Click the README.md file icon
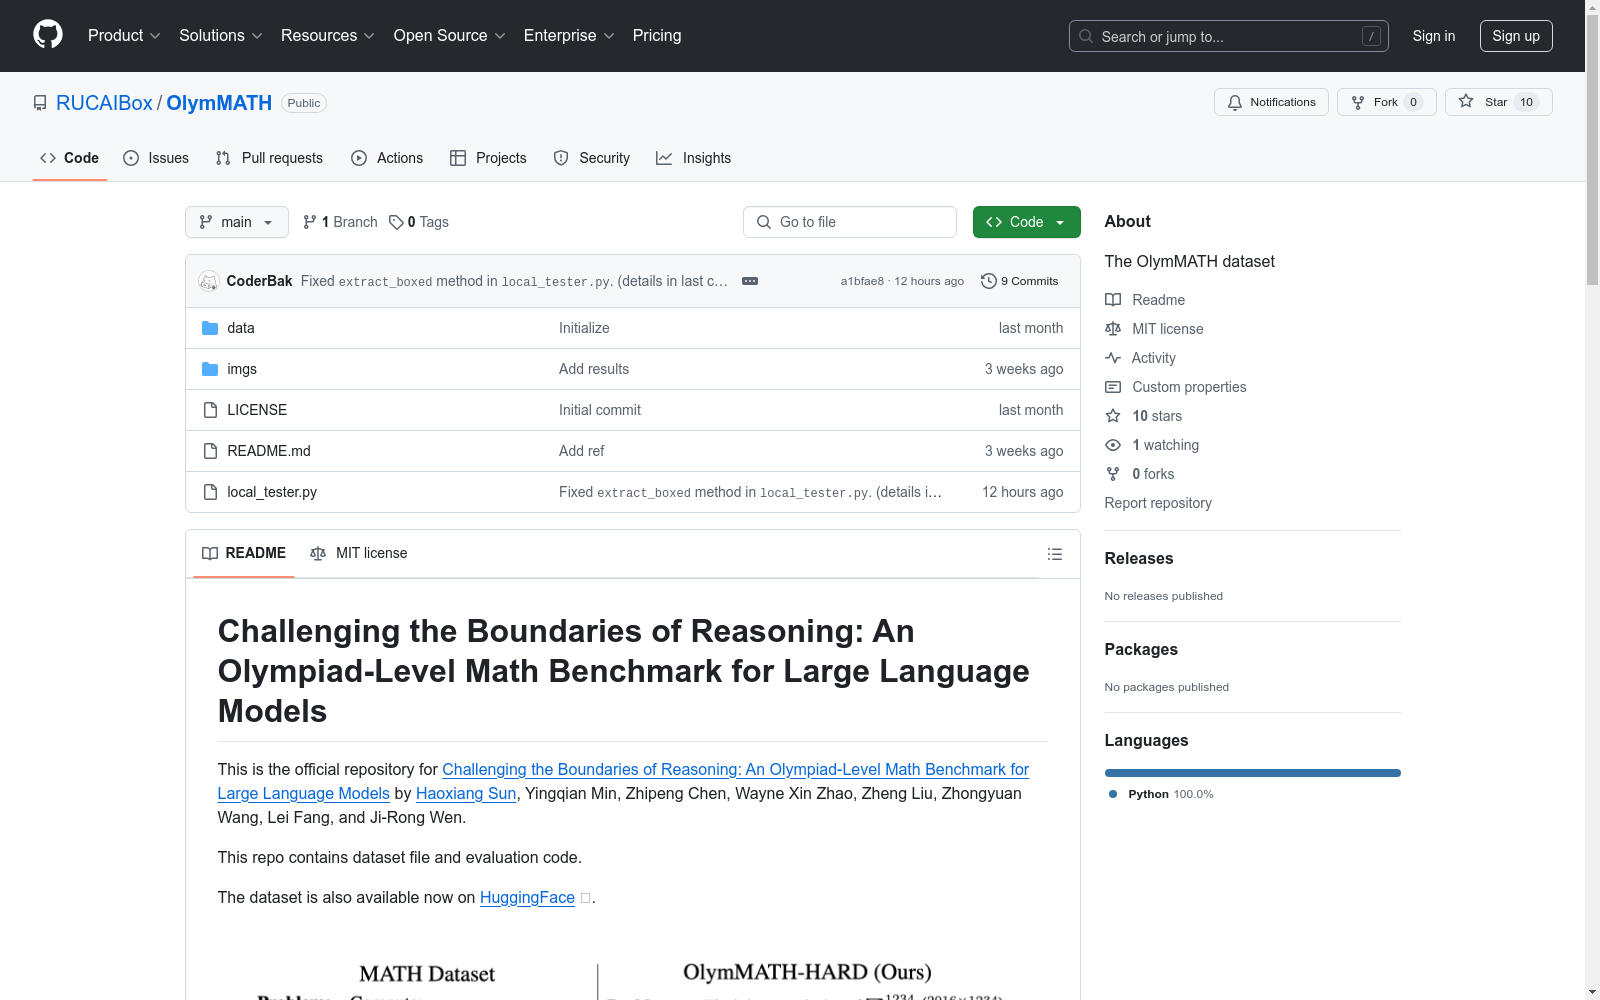The height and width of the screenshot is (1000, 1600). click(210, 451)
